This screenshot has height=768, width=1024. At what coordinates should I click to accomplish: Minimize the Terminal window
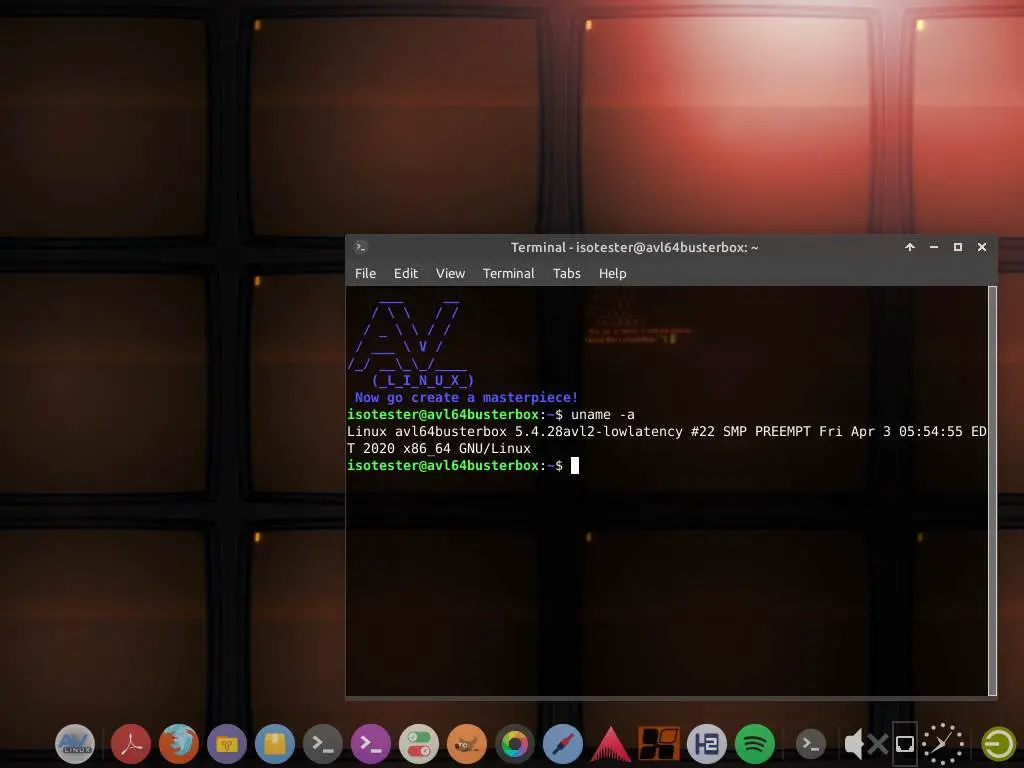934,247
